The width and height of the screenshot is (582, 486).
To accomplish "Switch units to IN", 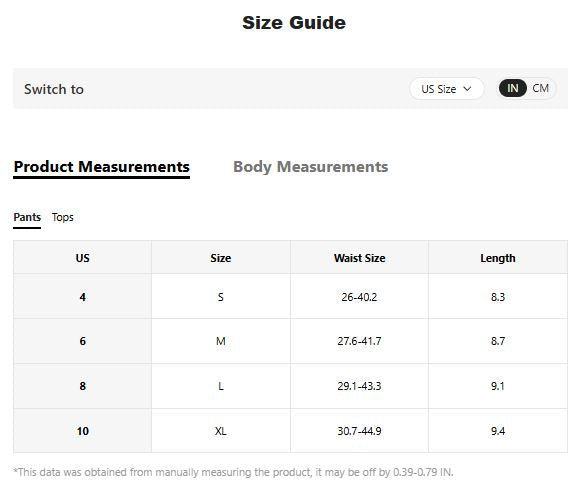I will click(x=513, y=88).
